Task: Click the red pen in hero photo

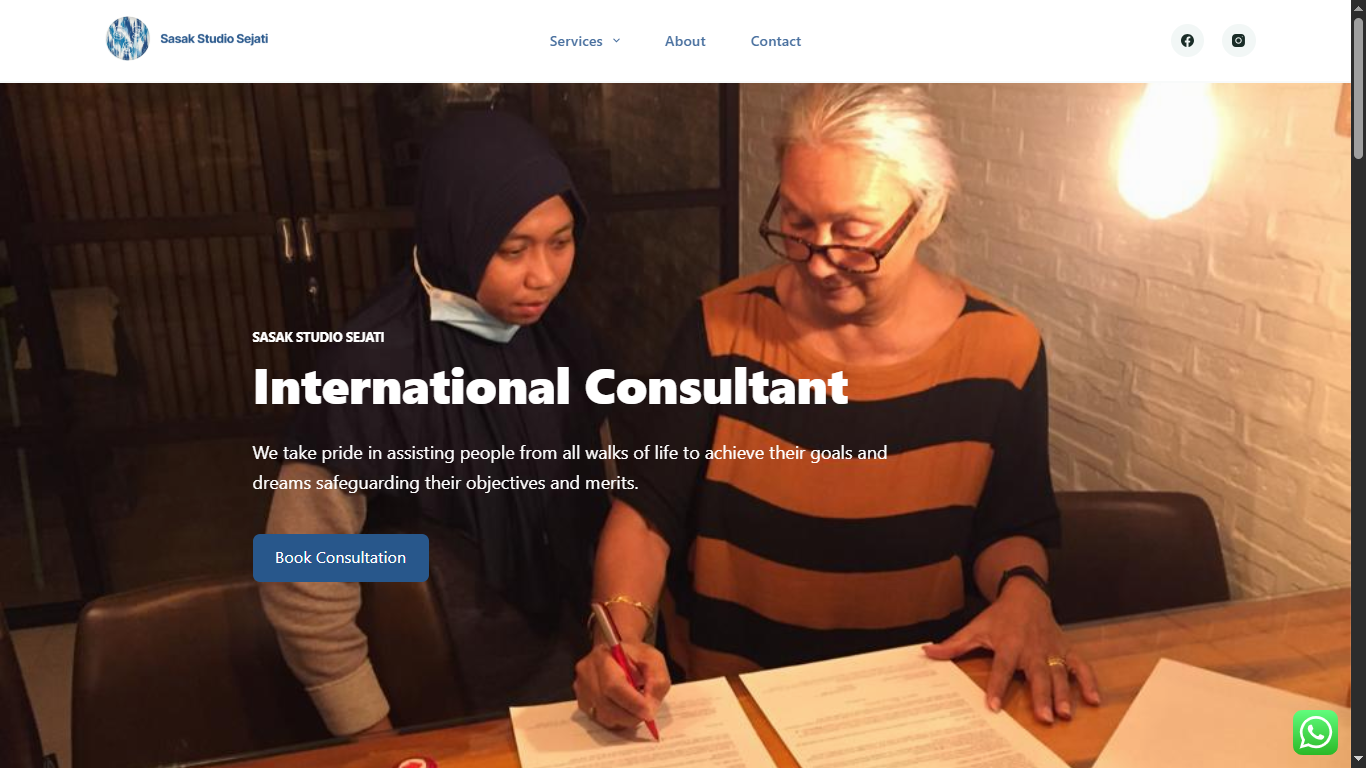Action: click(625, 672)
